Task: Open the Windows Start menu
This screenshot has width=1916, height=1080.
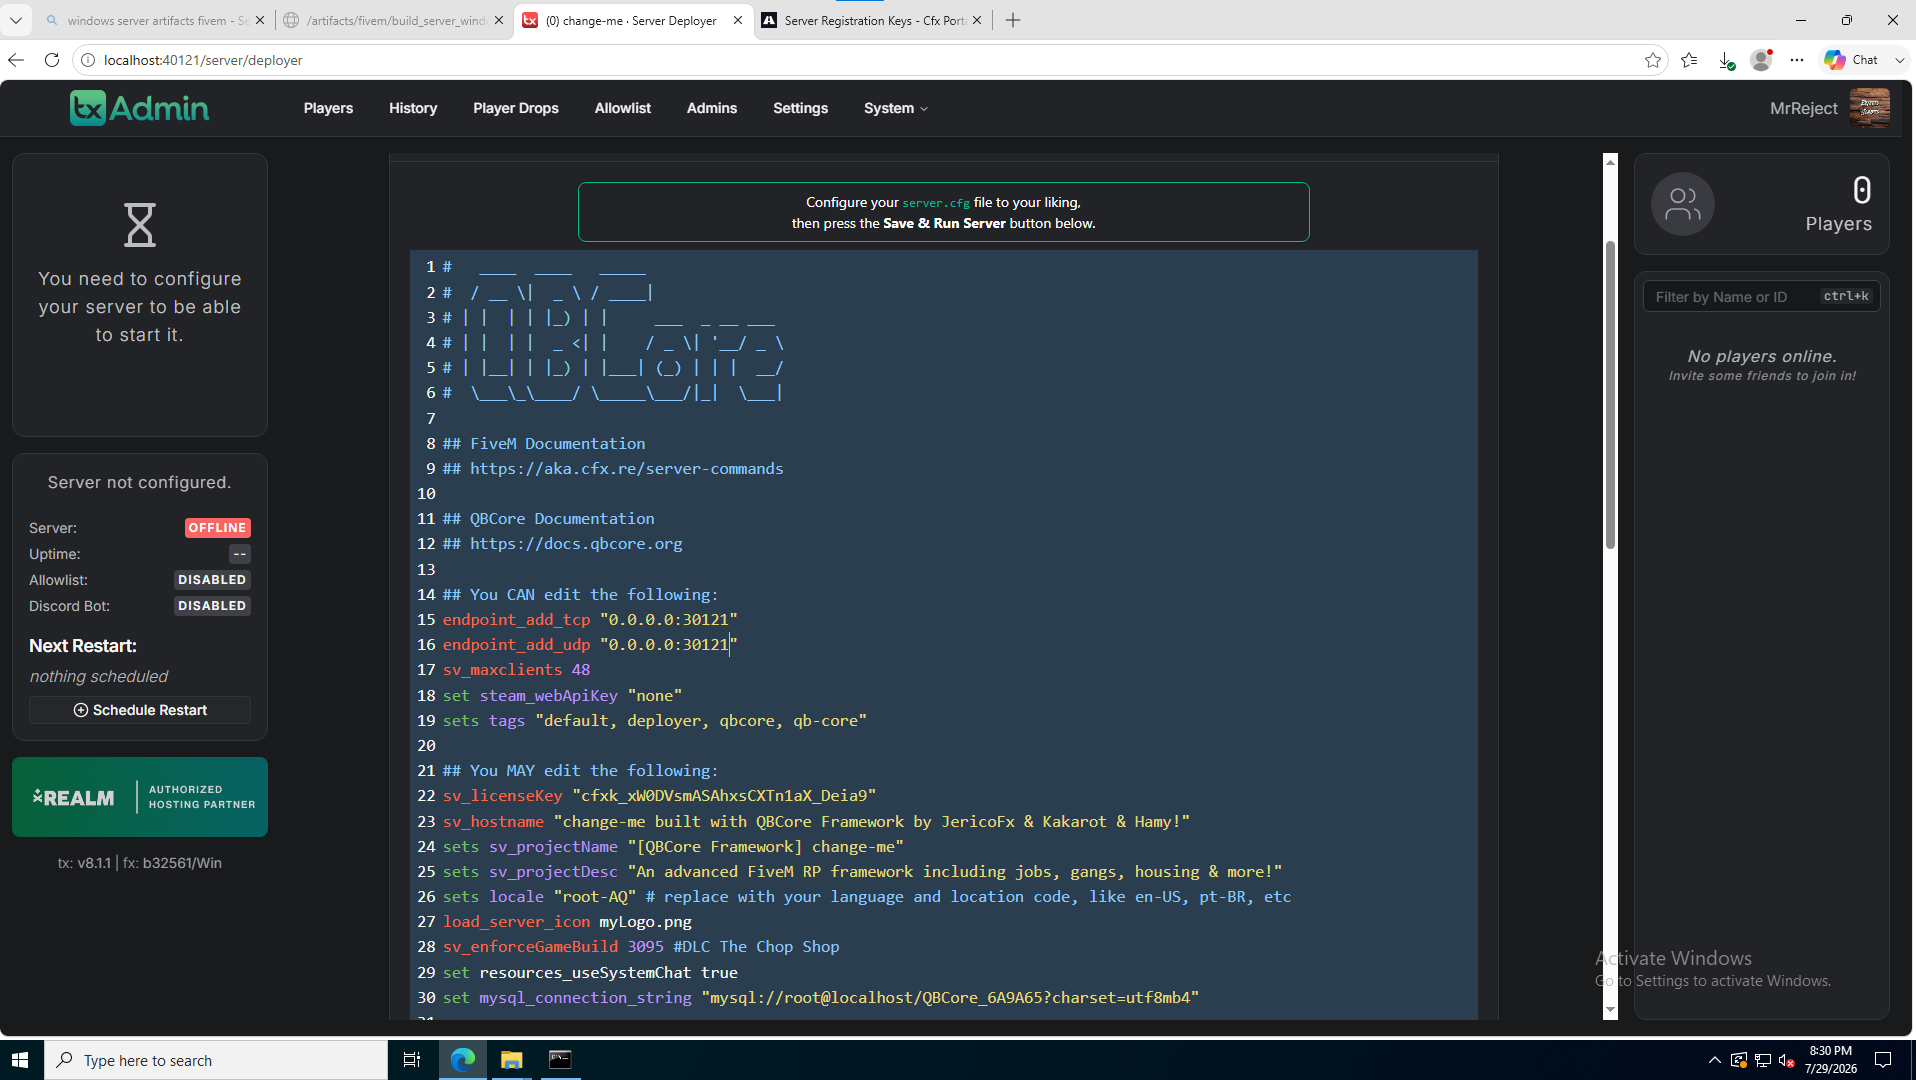Action: 21,1060
